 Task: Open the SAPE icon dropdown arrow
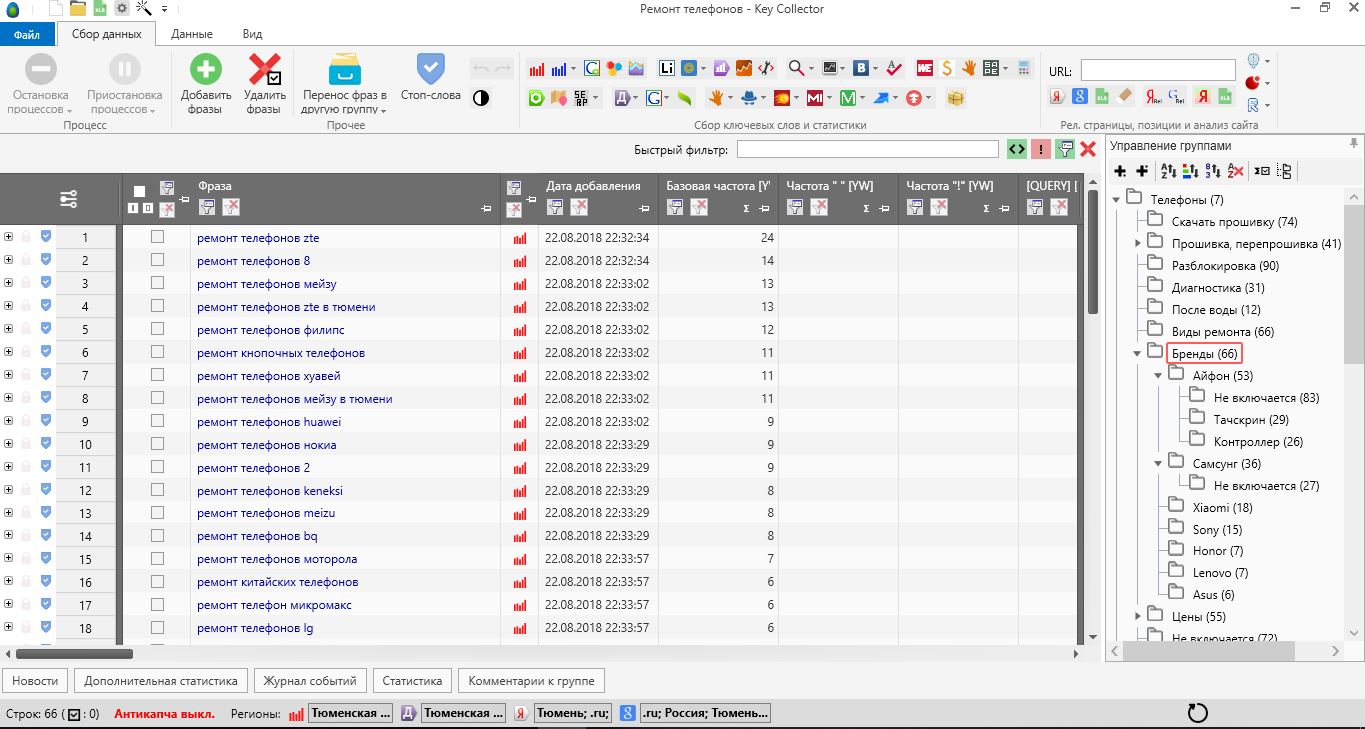point(1006,69)
